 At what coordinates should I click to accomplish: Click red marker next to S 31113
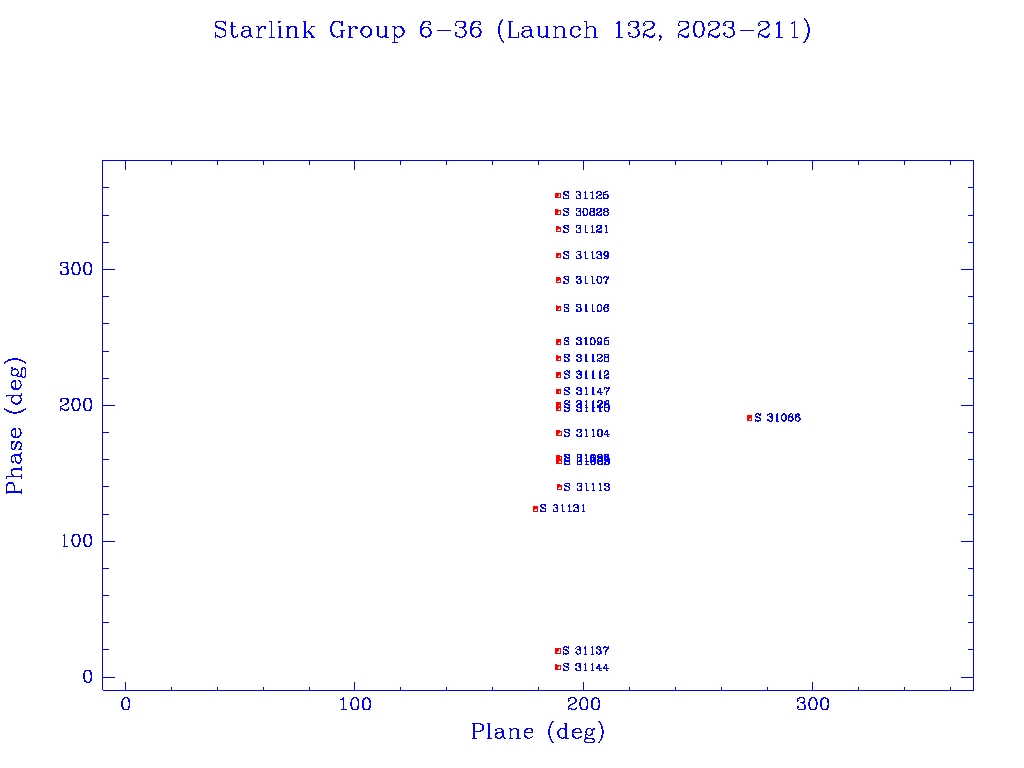[x=559, y=487]
